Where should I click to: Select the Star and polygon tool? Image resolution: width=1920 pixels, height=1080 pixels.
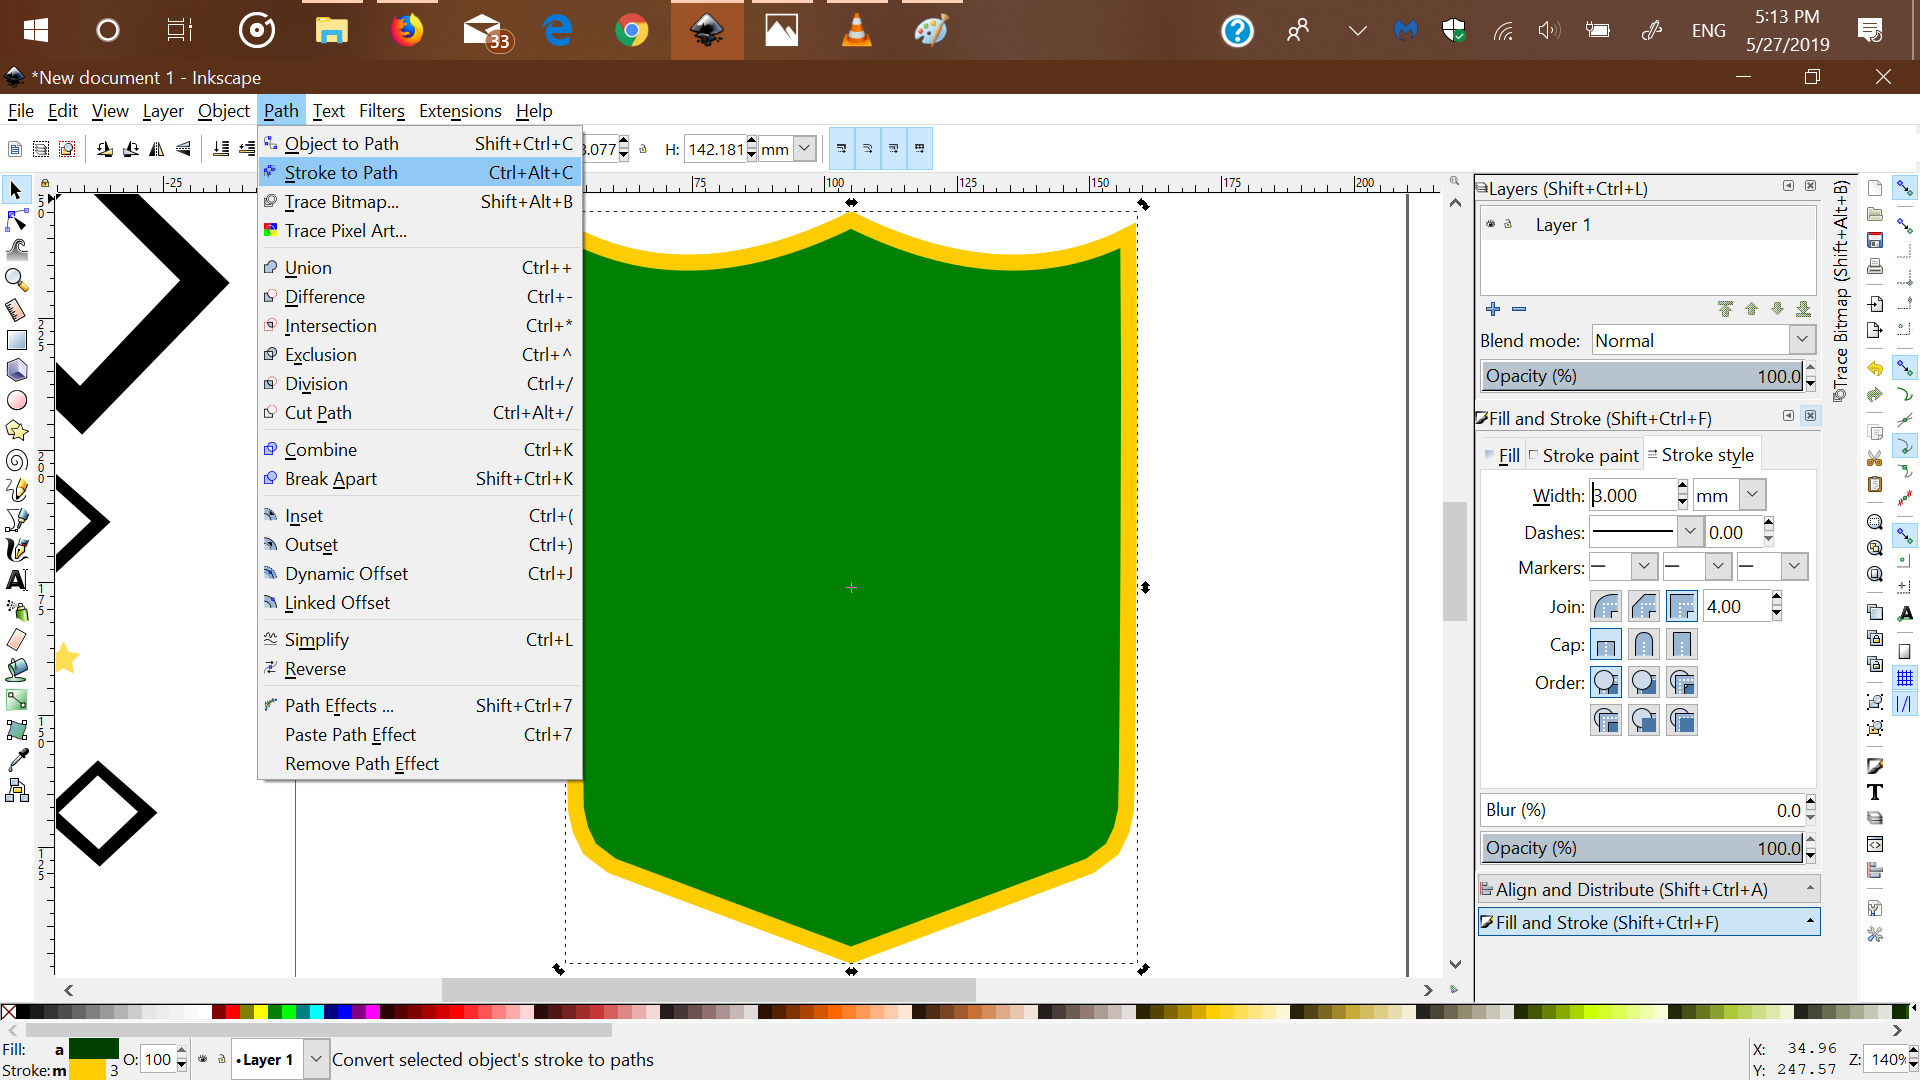tap(17, 430)
